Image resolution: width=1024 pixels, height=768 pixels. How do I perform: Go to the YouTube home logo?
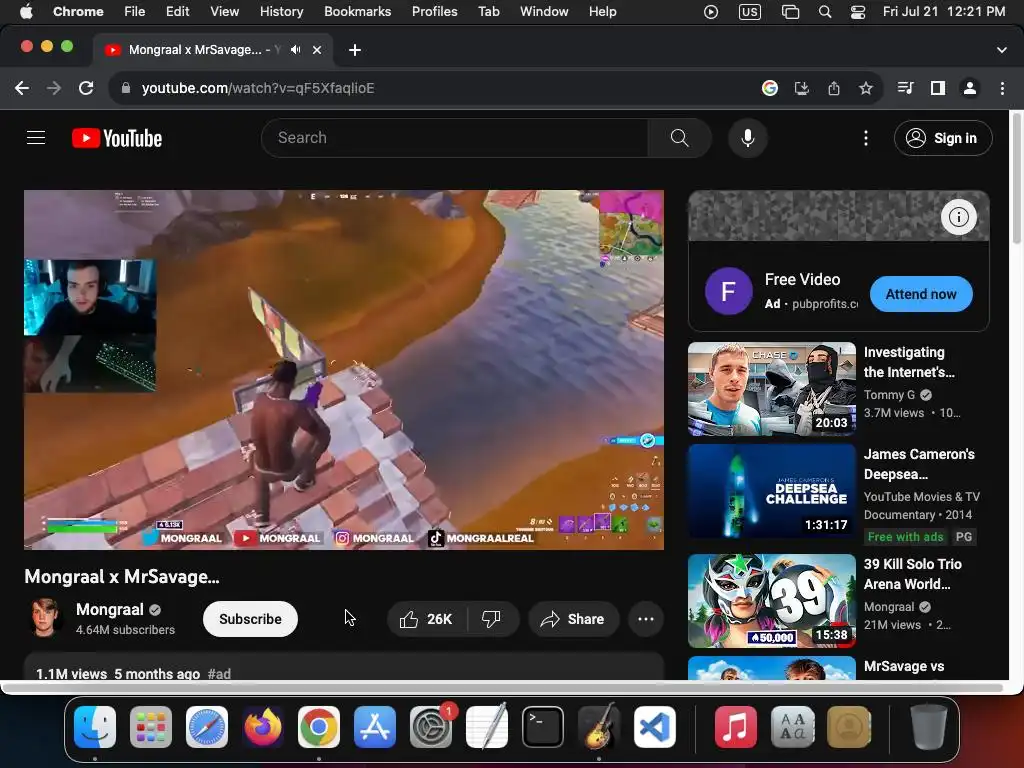point(117,138)
